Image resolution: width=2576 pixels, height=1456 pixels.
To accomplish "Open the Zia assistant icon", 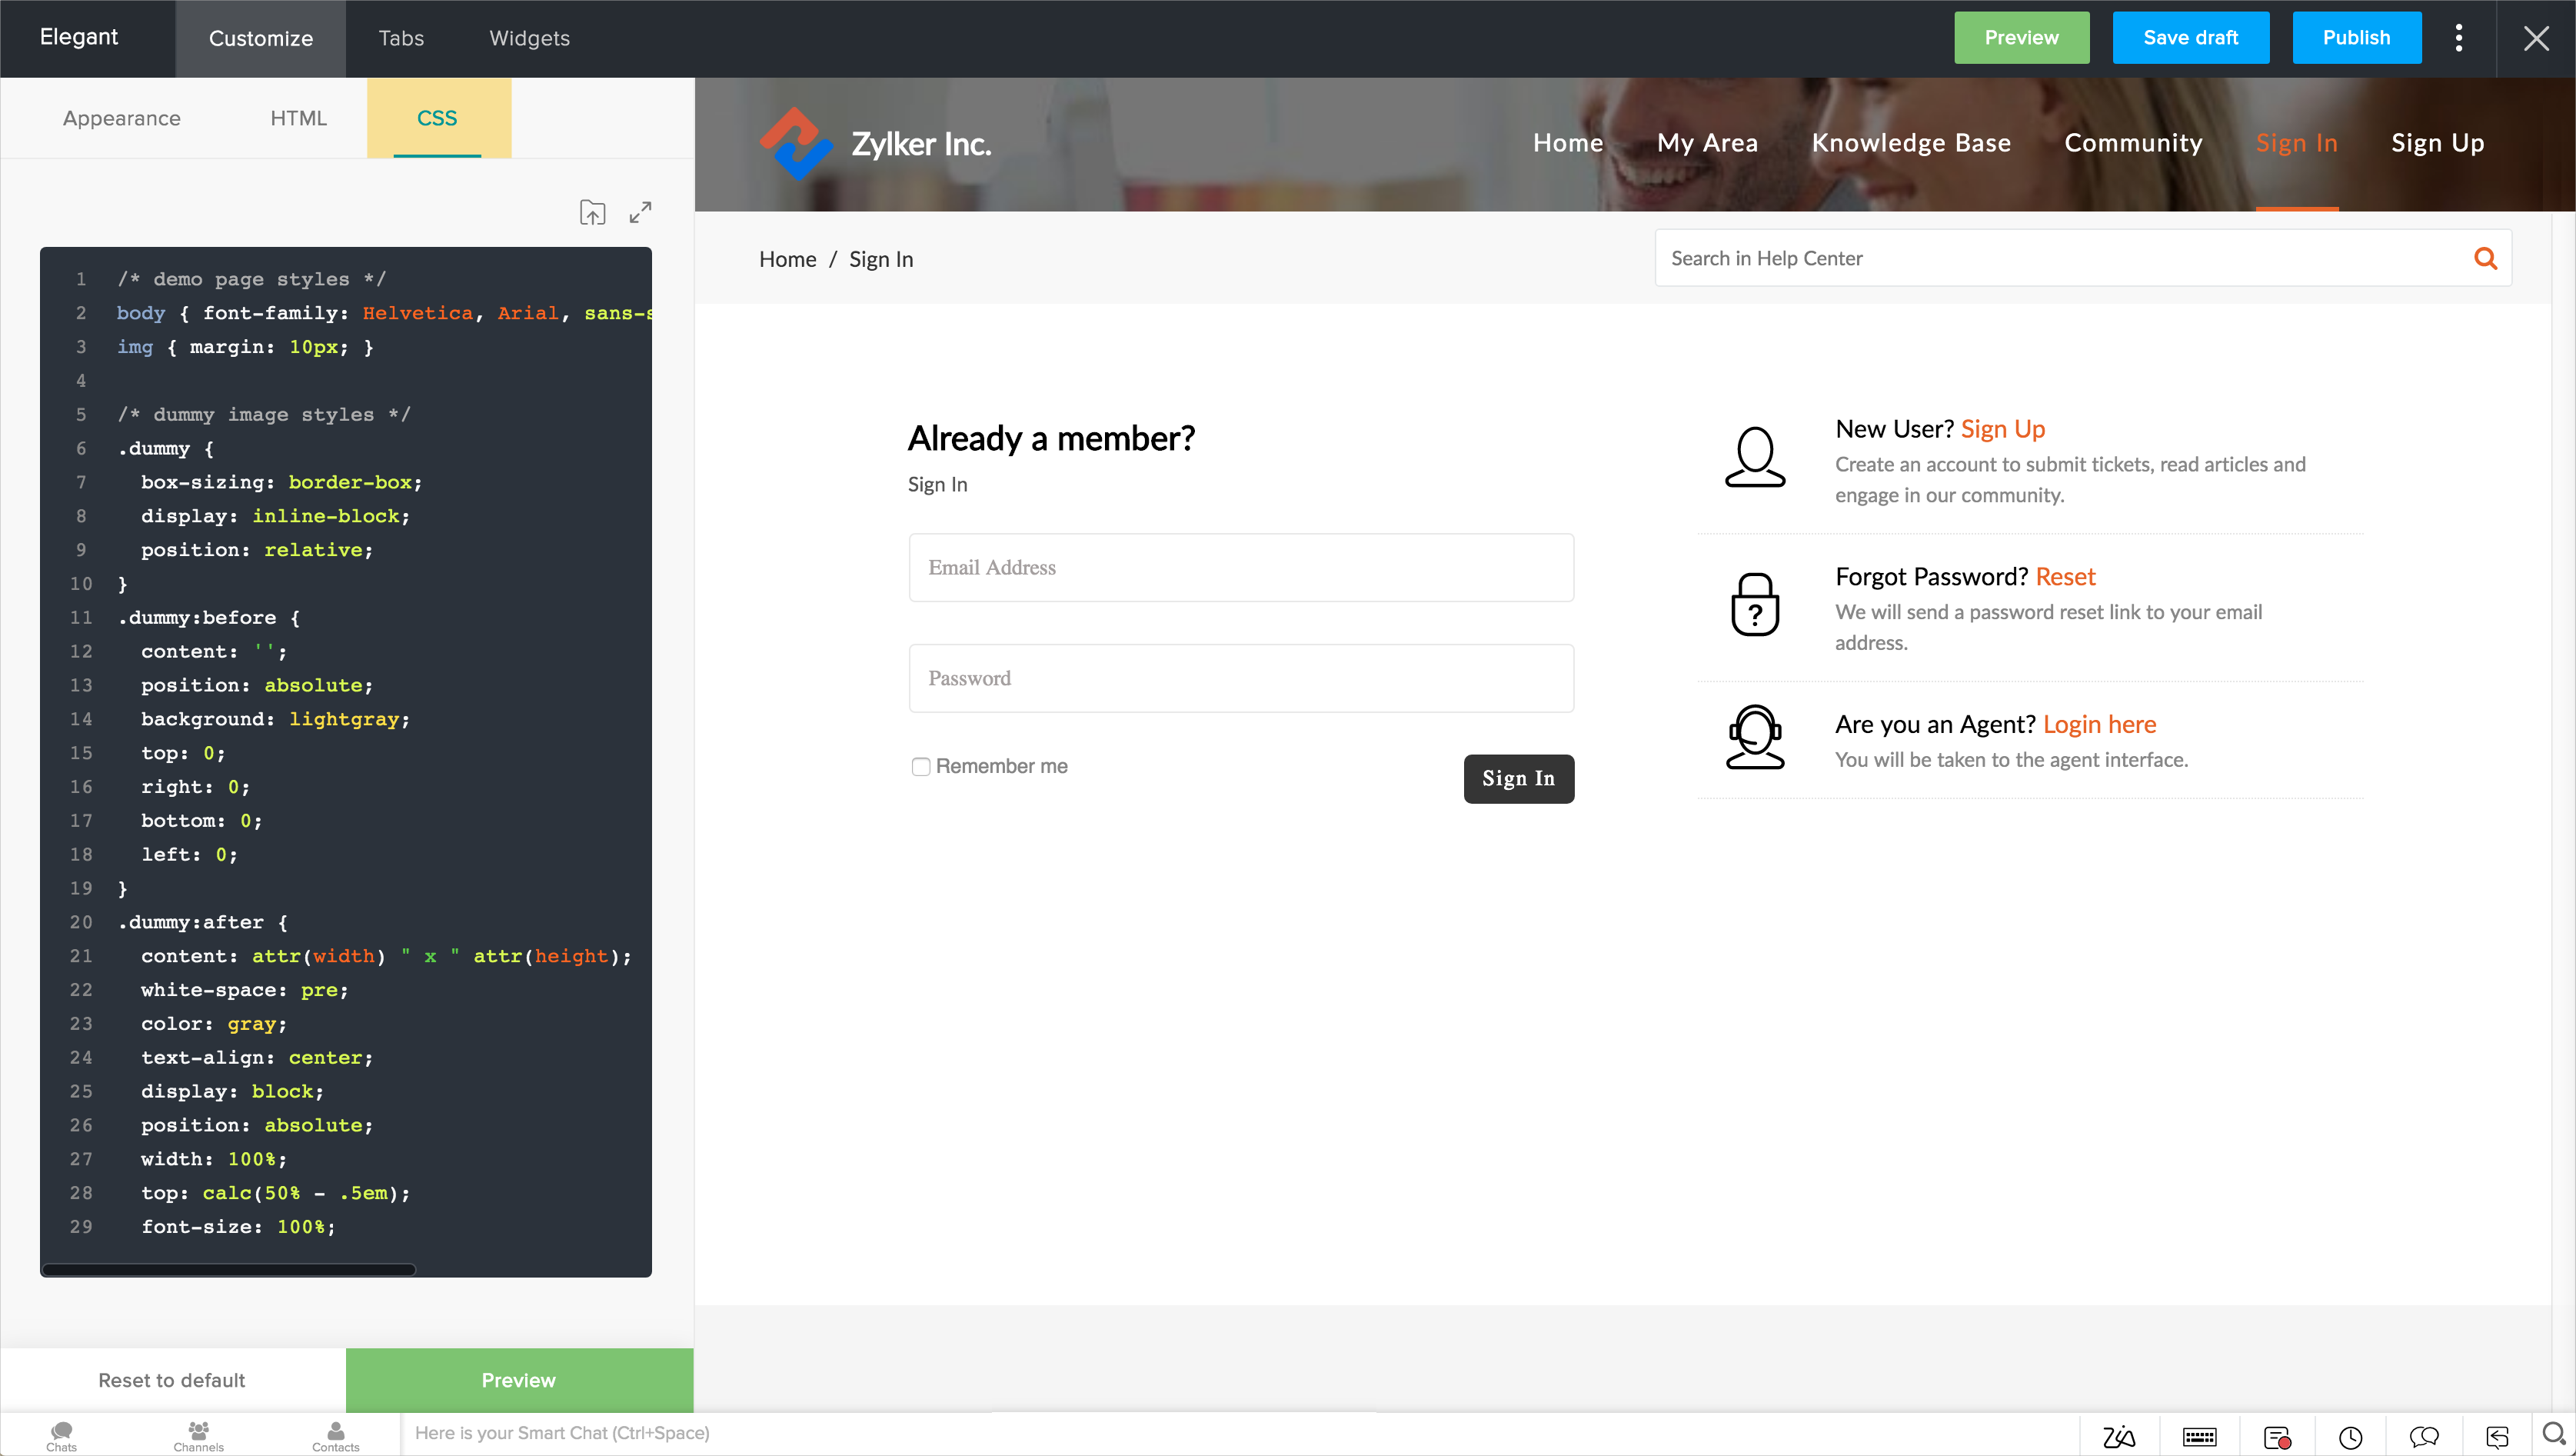I will (x=2119, y=1437).
